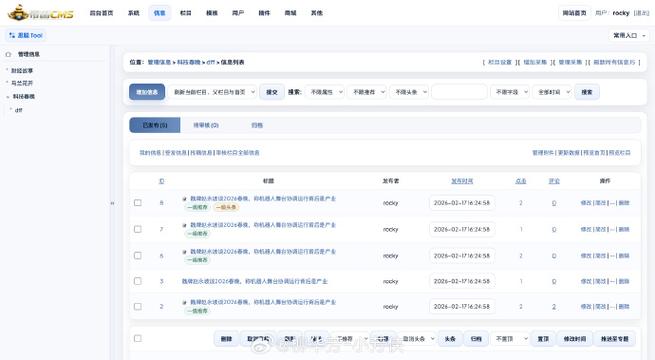Open the 刷新当前栏目 refresh-scope dropdown
Viewport: 655px width, 360px height.
(213, 92)
